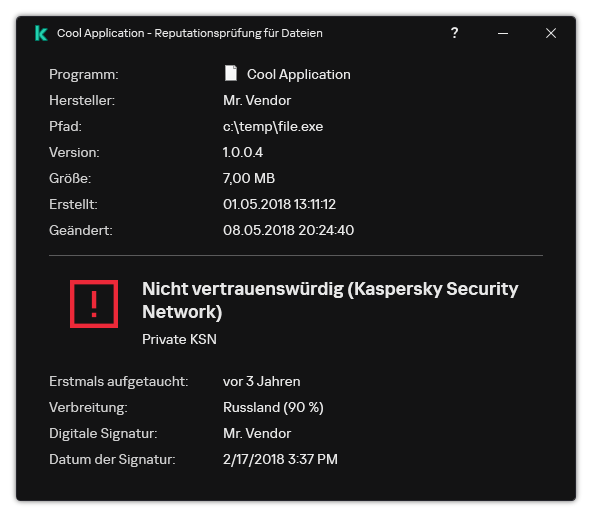This screenshot has width=592, height=517.
Task: Click the file icon next to Cool Application
Action: (231, 73)
